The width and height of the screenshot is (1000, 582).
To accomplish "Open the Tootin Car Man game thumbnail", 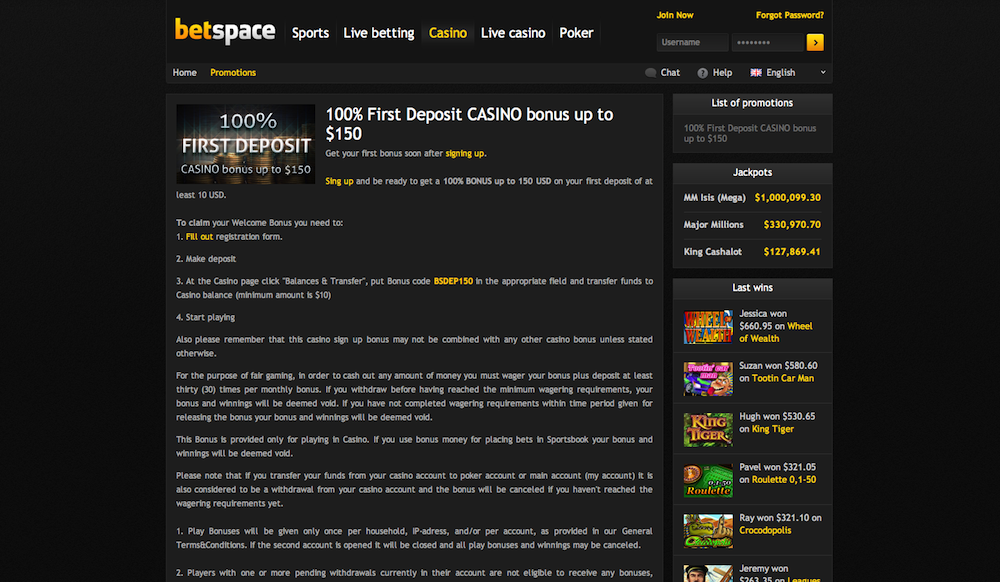I will point(707,378).
